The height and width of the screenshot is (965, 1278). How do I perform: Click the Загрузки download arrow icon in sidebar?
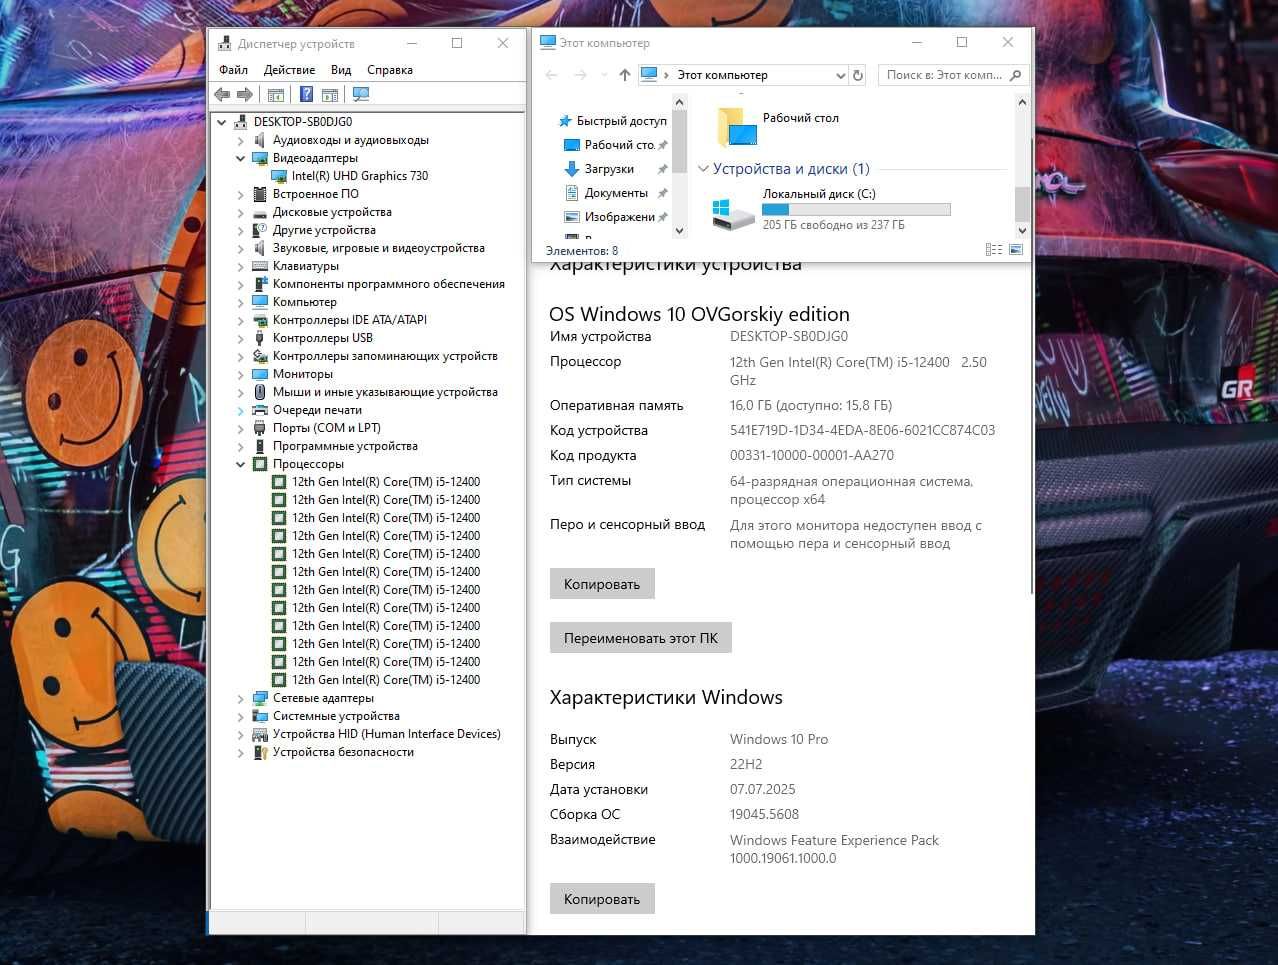[572, 169]
